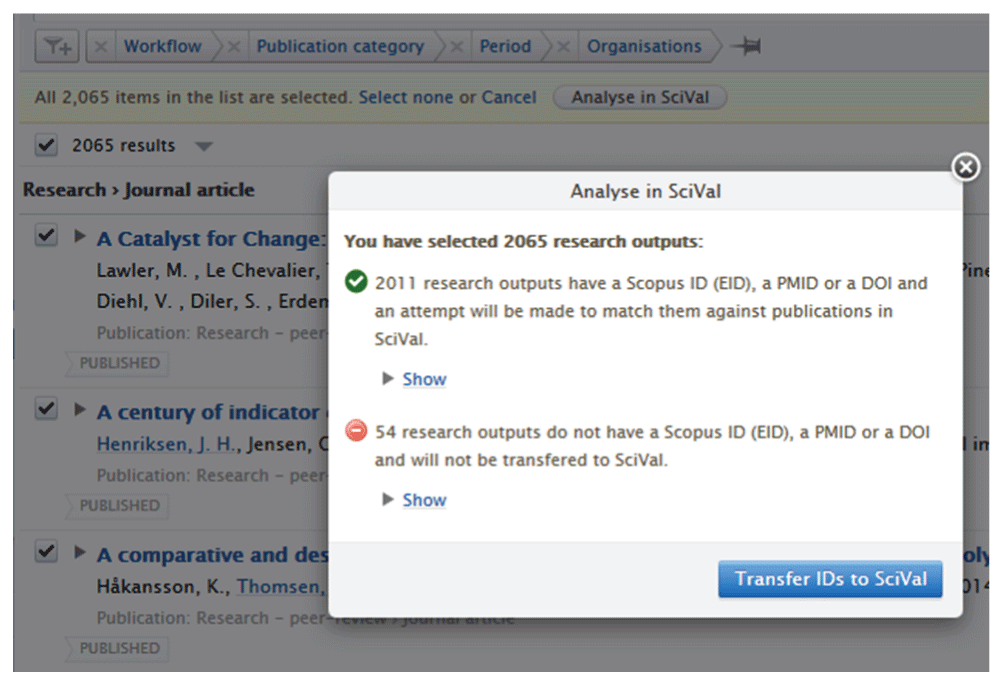This screenshot has height=683, width=1000.
Task: Expand Show under 54 unmatched research outputs
Action: tap(424, 500)
